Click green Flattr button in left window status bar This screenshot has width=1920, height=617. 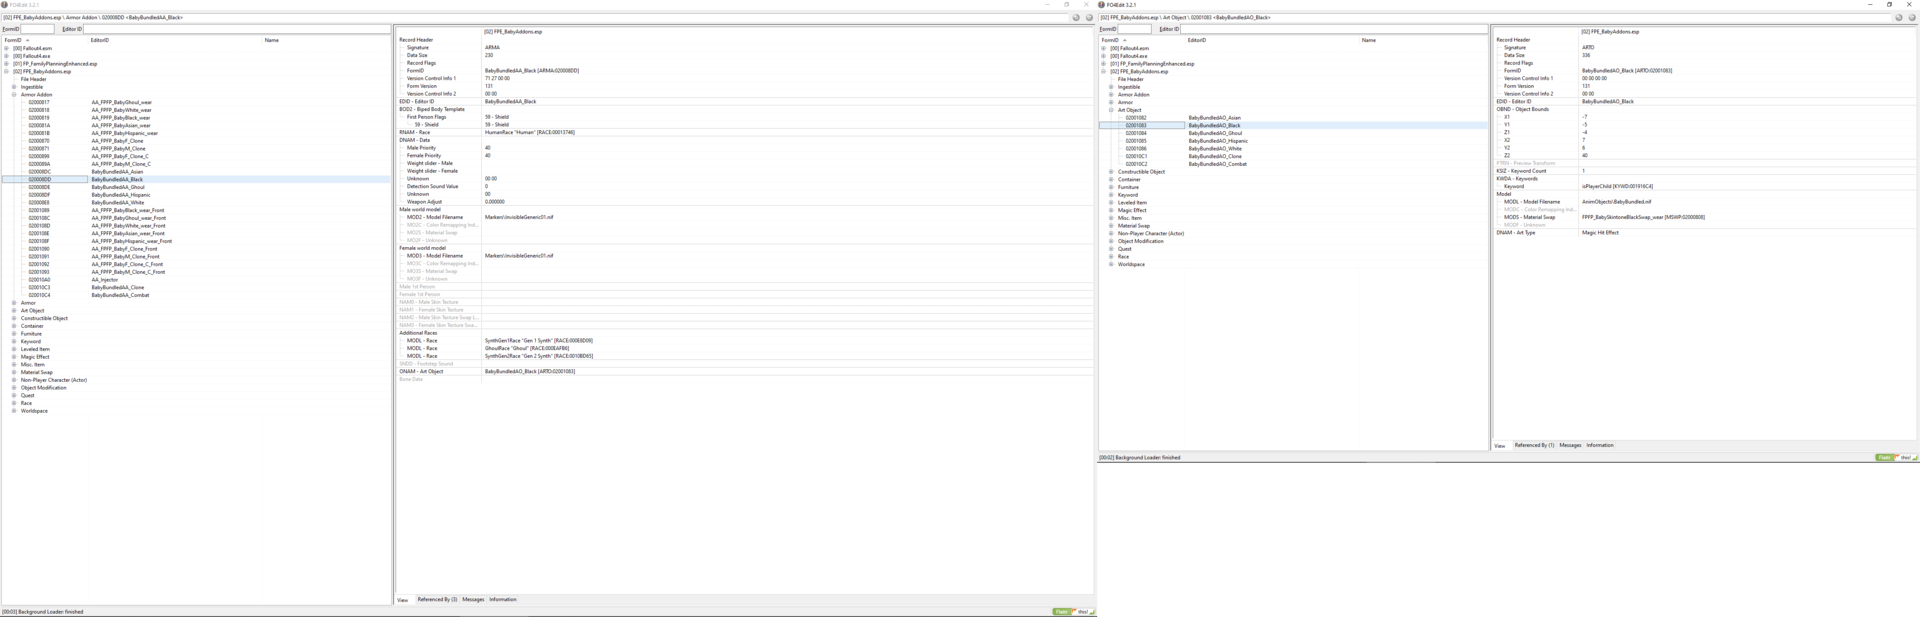[x=1062, y=611]
